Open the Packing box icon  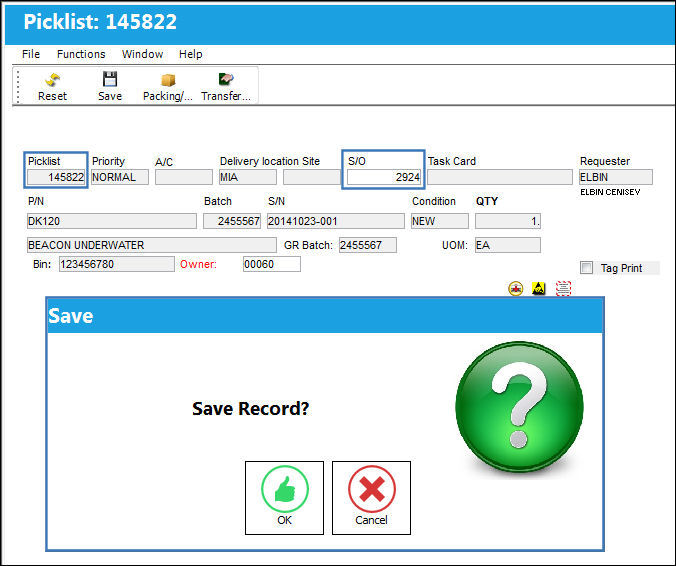point(168,80)
